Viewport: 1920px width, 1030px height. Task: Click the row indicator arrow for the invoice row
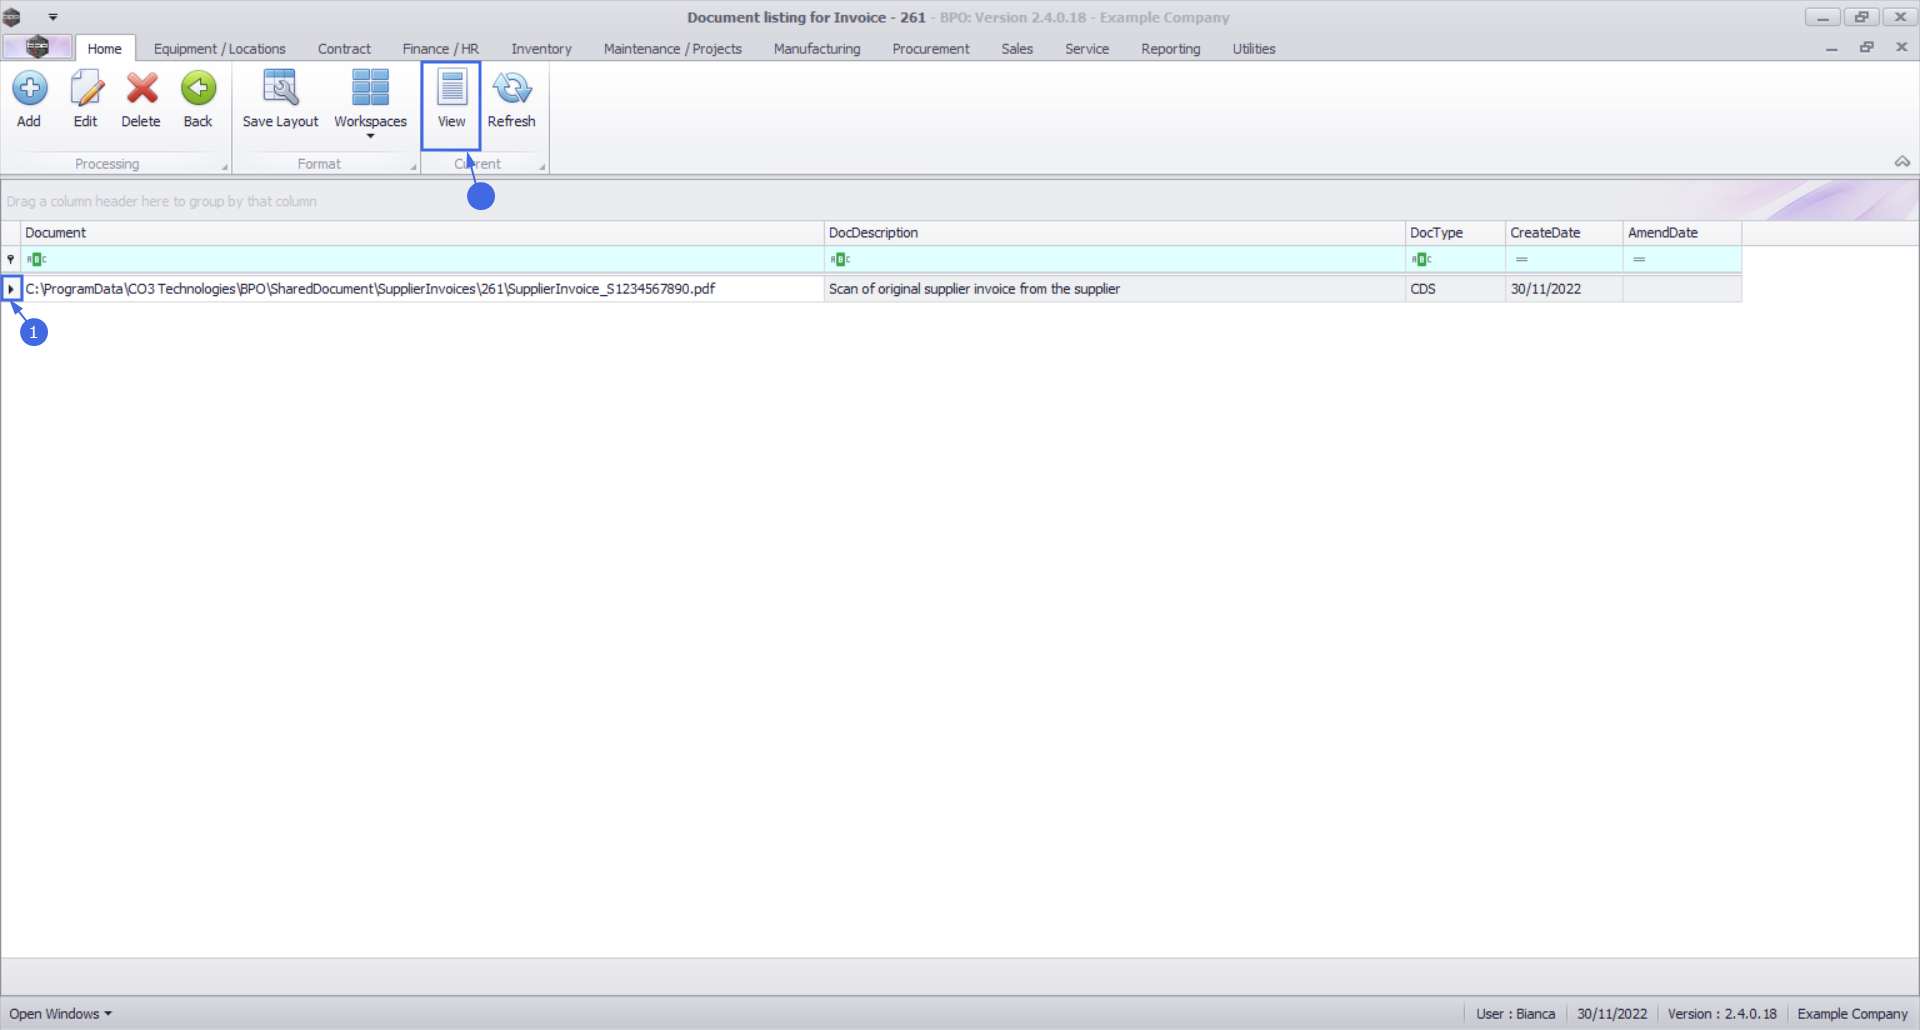coord(11,289)
